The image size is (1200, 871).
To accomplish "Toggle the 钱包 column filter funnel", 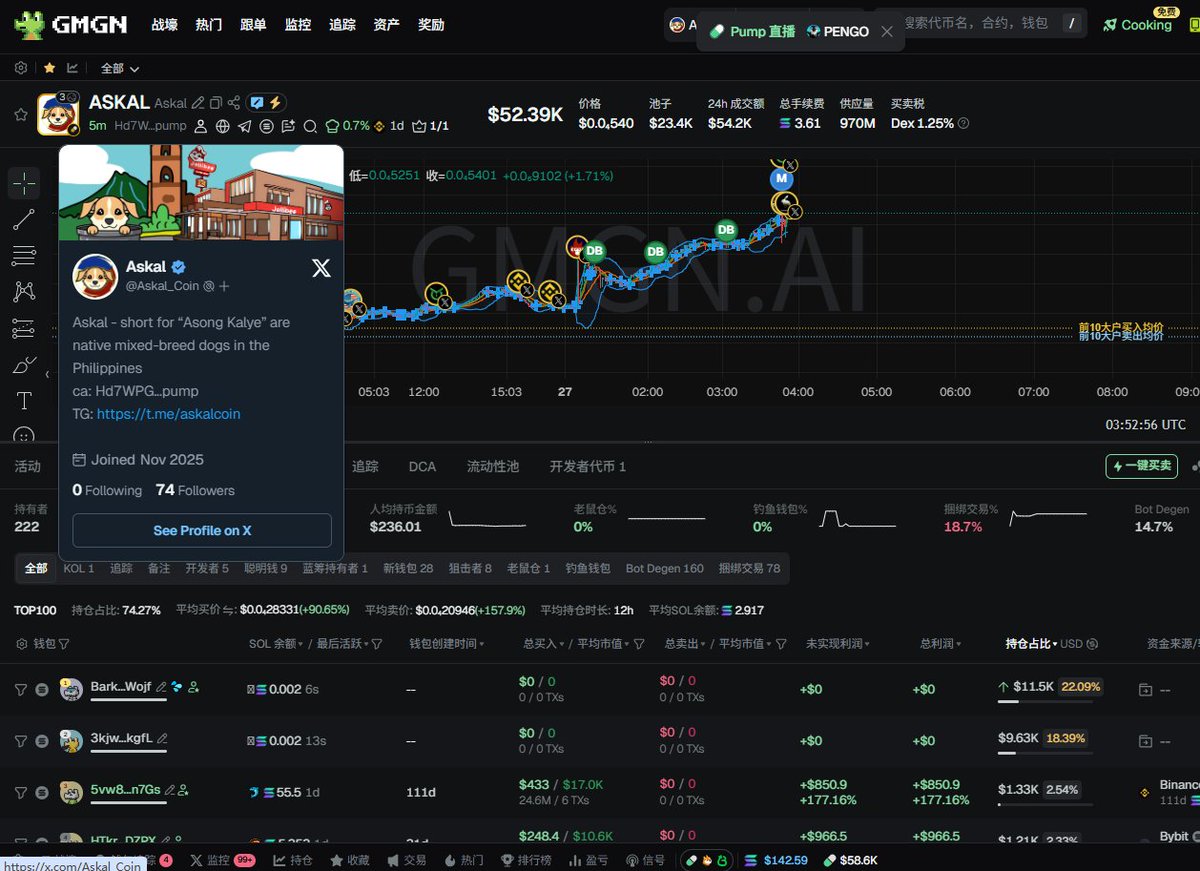I will [64, 644].
